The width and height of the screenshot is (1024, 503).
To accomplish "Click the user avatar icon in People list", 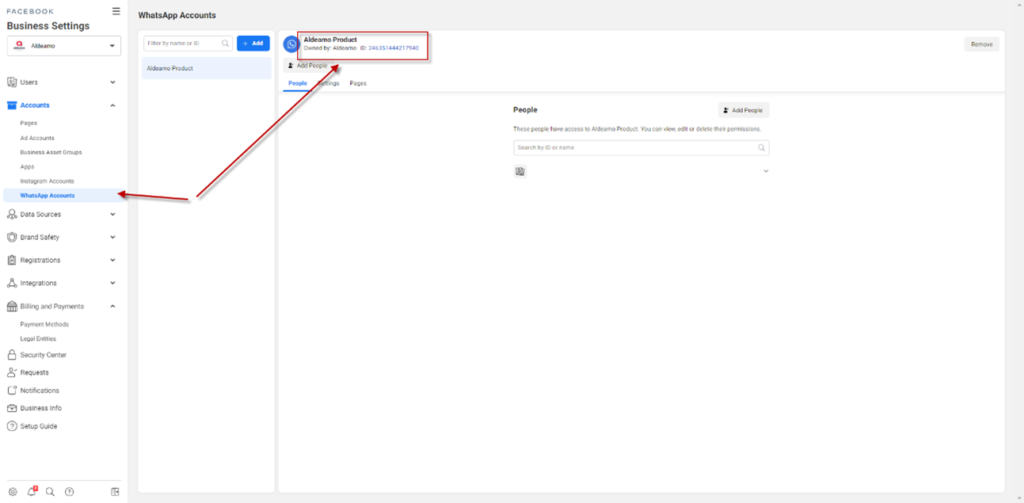I will tap(520, 172).
